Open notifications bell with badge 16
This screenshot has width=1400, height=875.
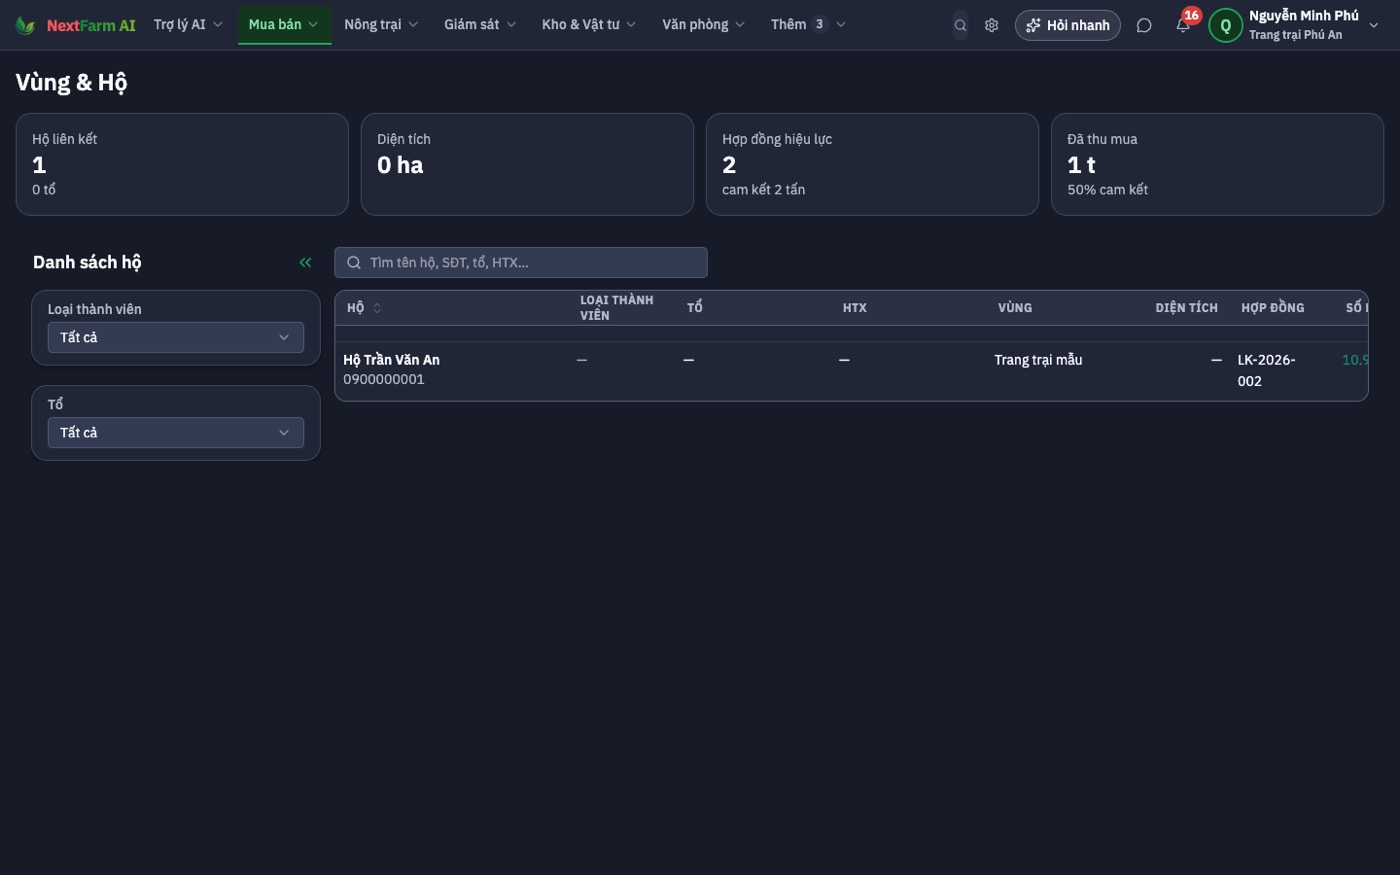(x=1183, y=24)
